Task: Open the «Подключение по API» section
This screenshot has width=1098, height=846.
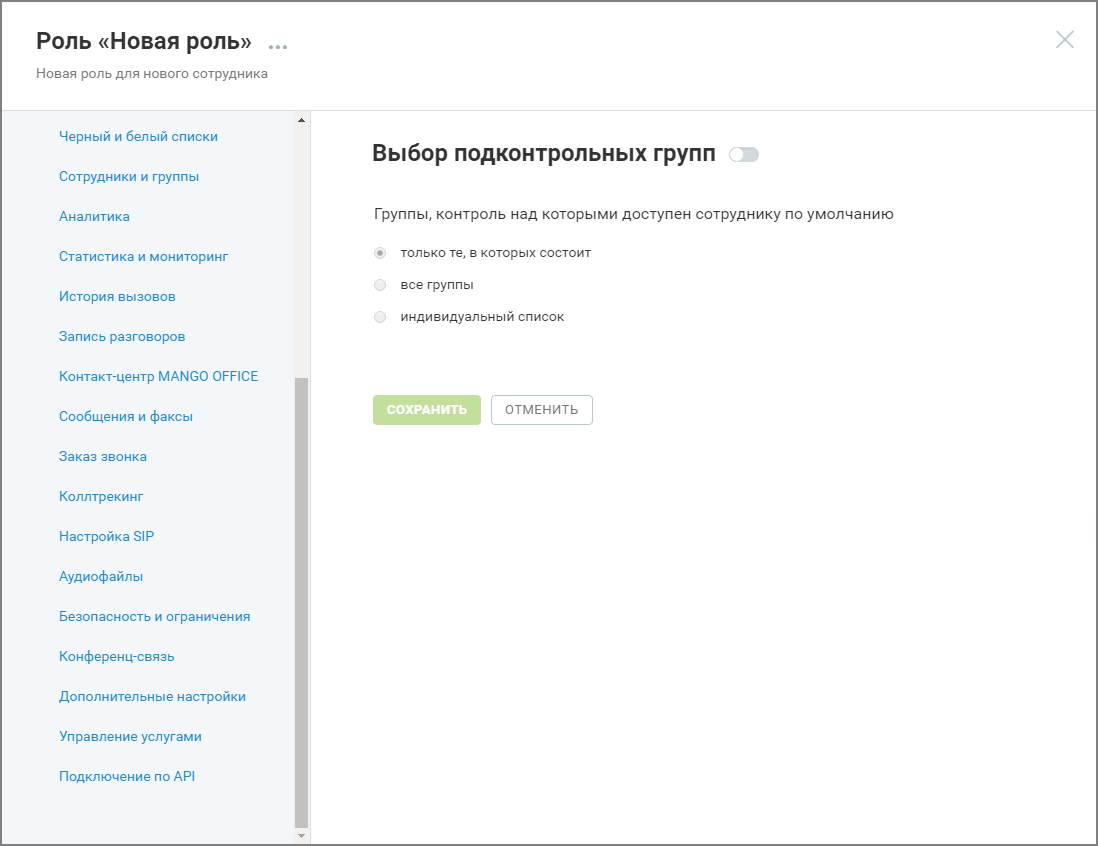Action: point(127,776)
